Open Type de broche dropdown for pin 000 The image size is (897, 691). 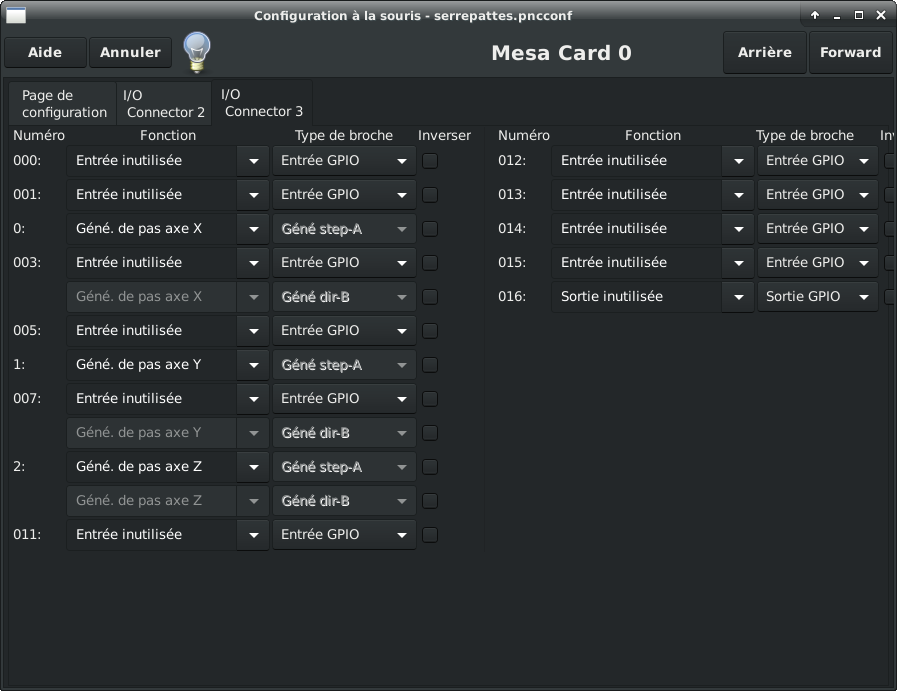[344, 161]
